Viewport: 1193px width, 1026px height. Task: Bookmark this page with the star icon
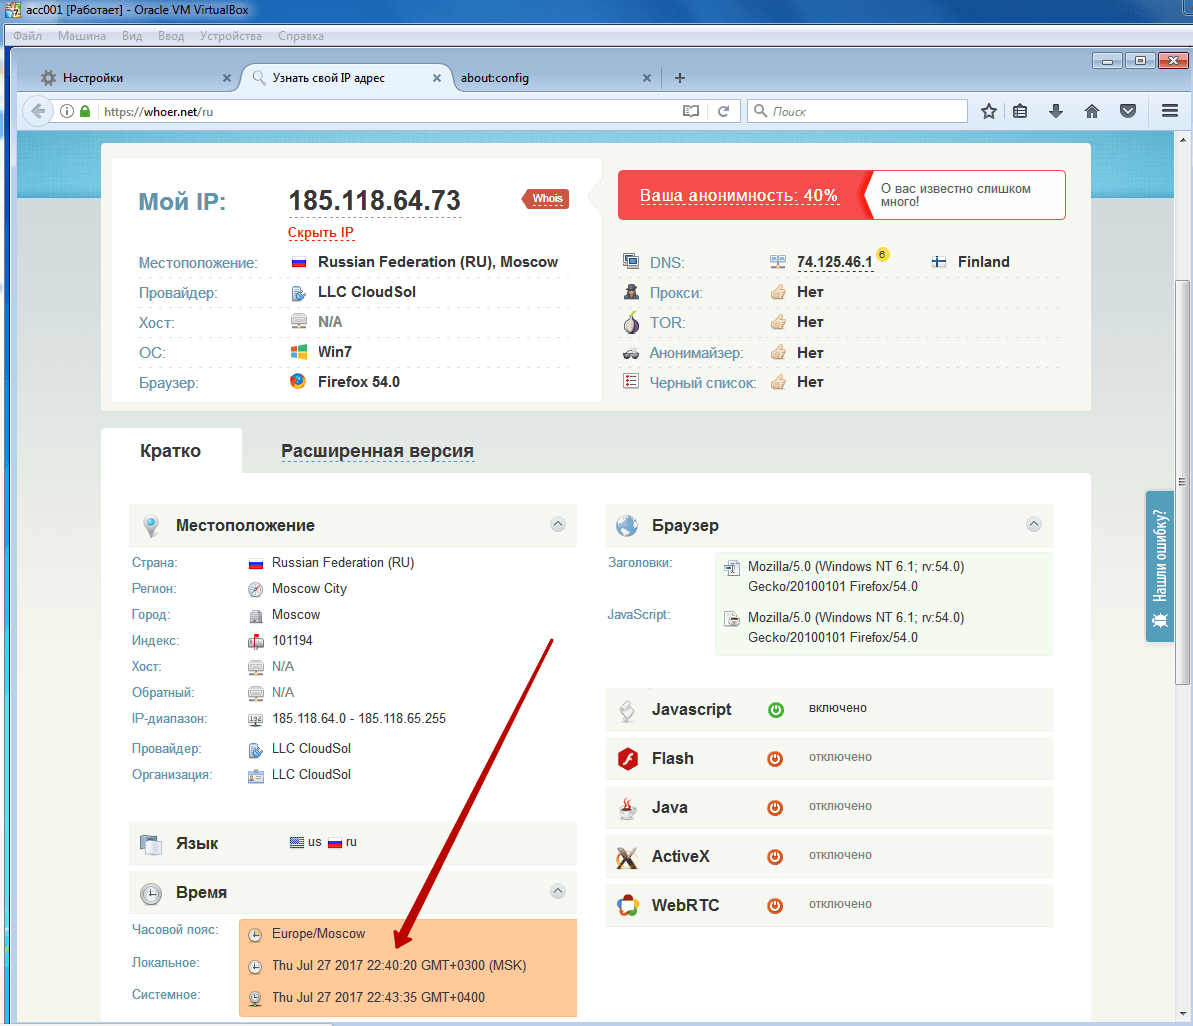click(x=988, y=111)
